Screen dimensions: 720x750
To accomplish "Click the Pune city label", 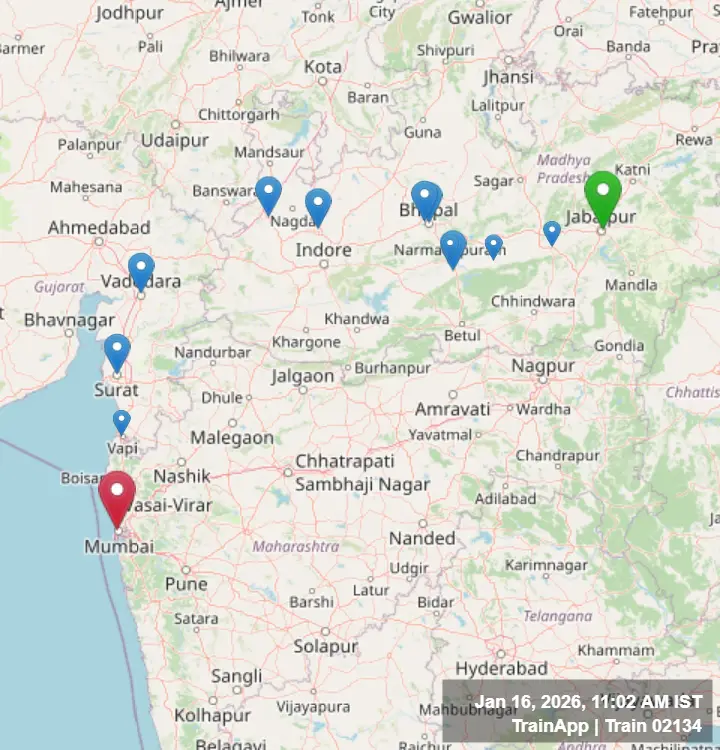I will [186, 584].
